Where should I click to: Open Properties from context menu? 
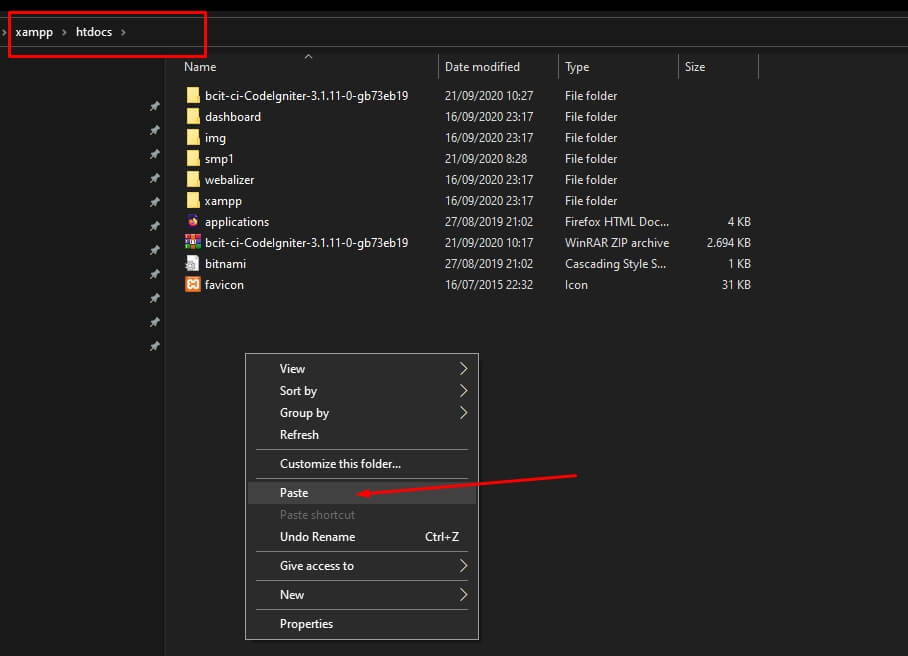[x=306, y=624]
